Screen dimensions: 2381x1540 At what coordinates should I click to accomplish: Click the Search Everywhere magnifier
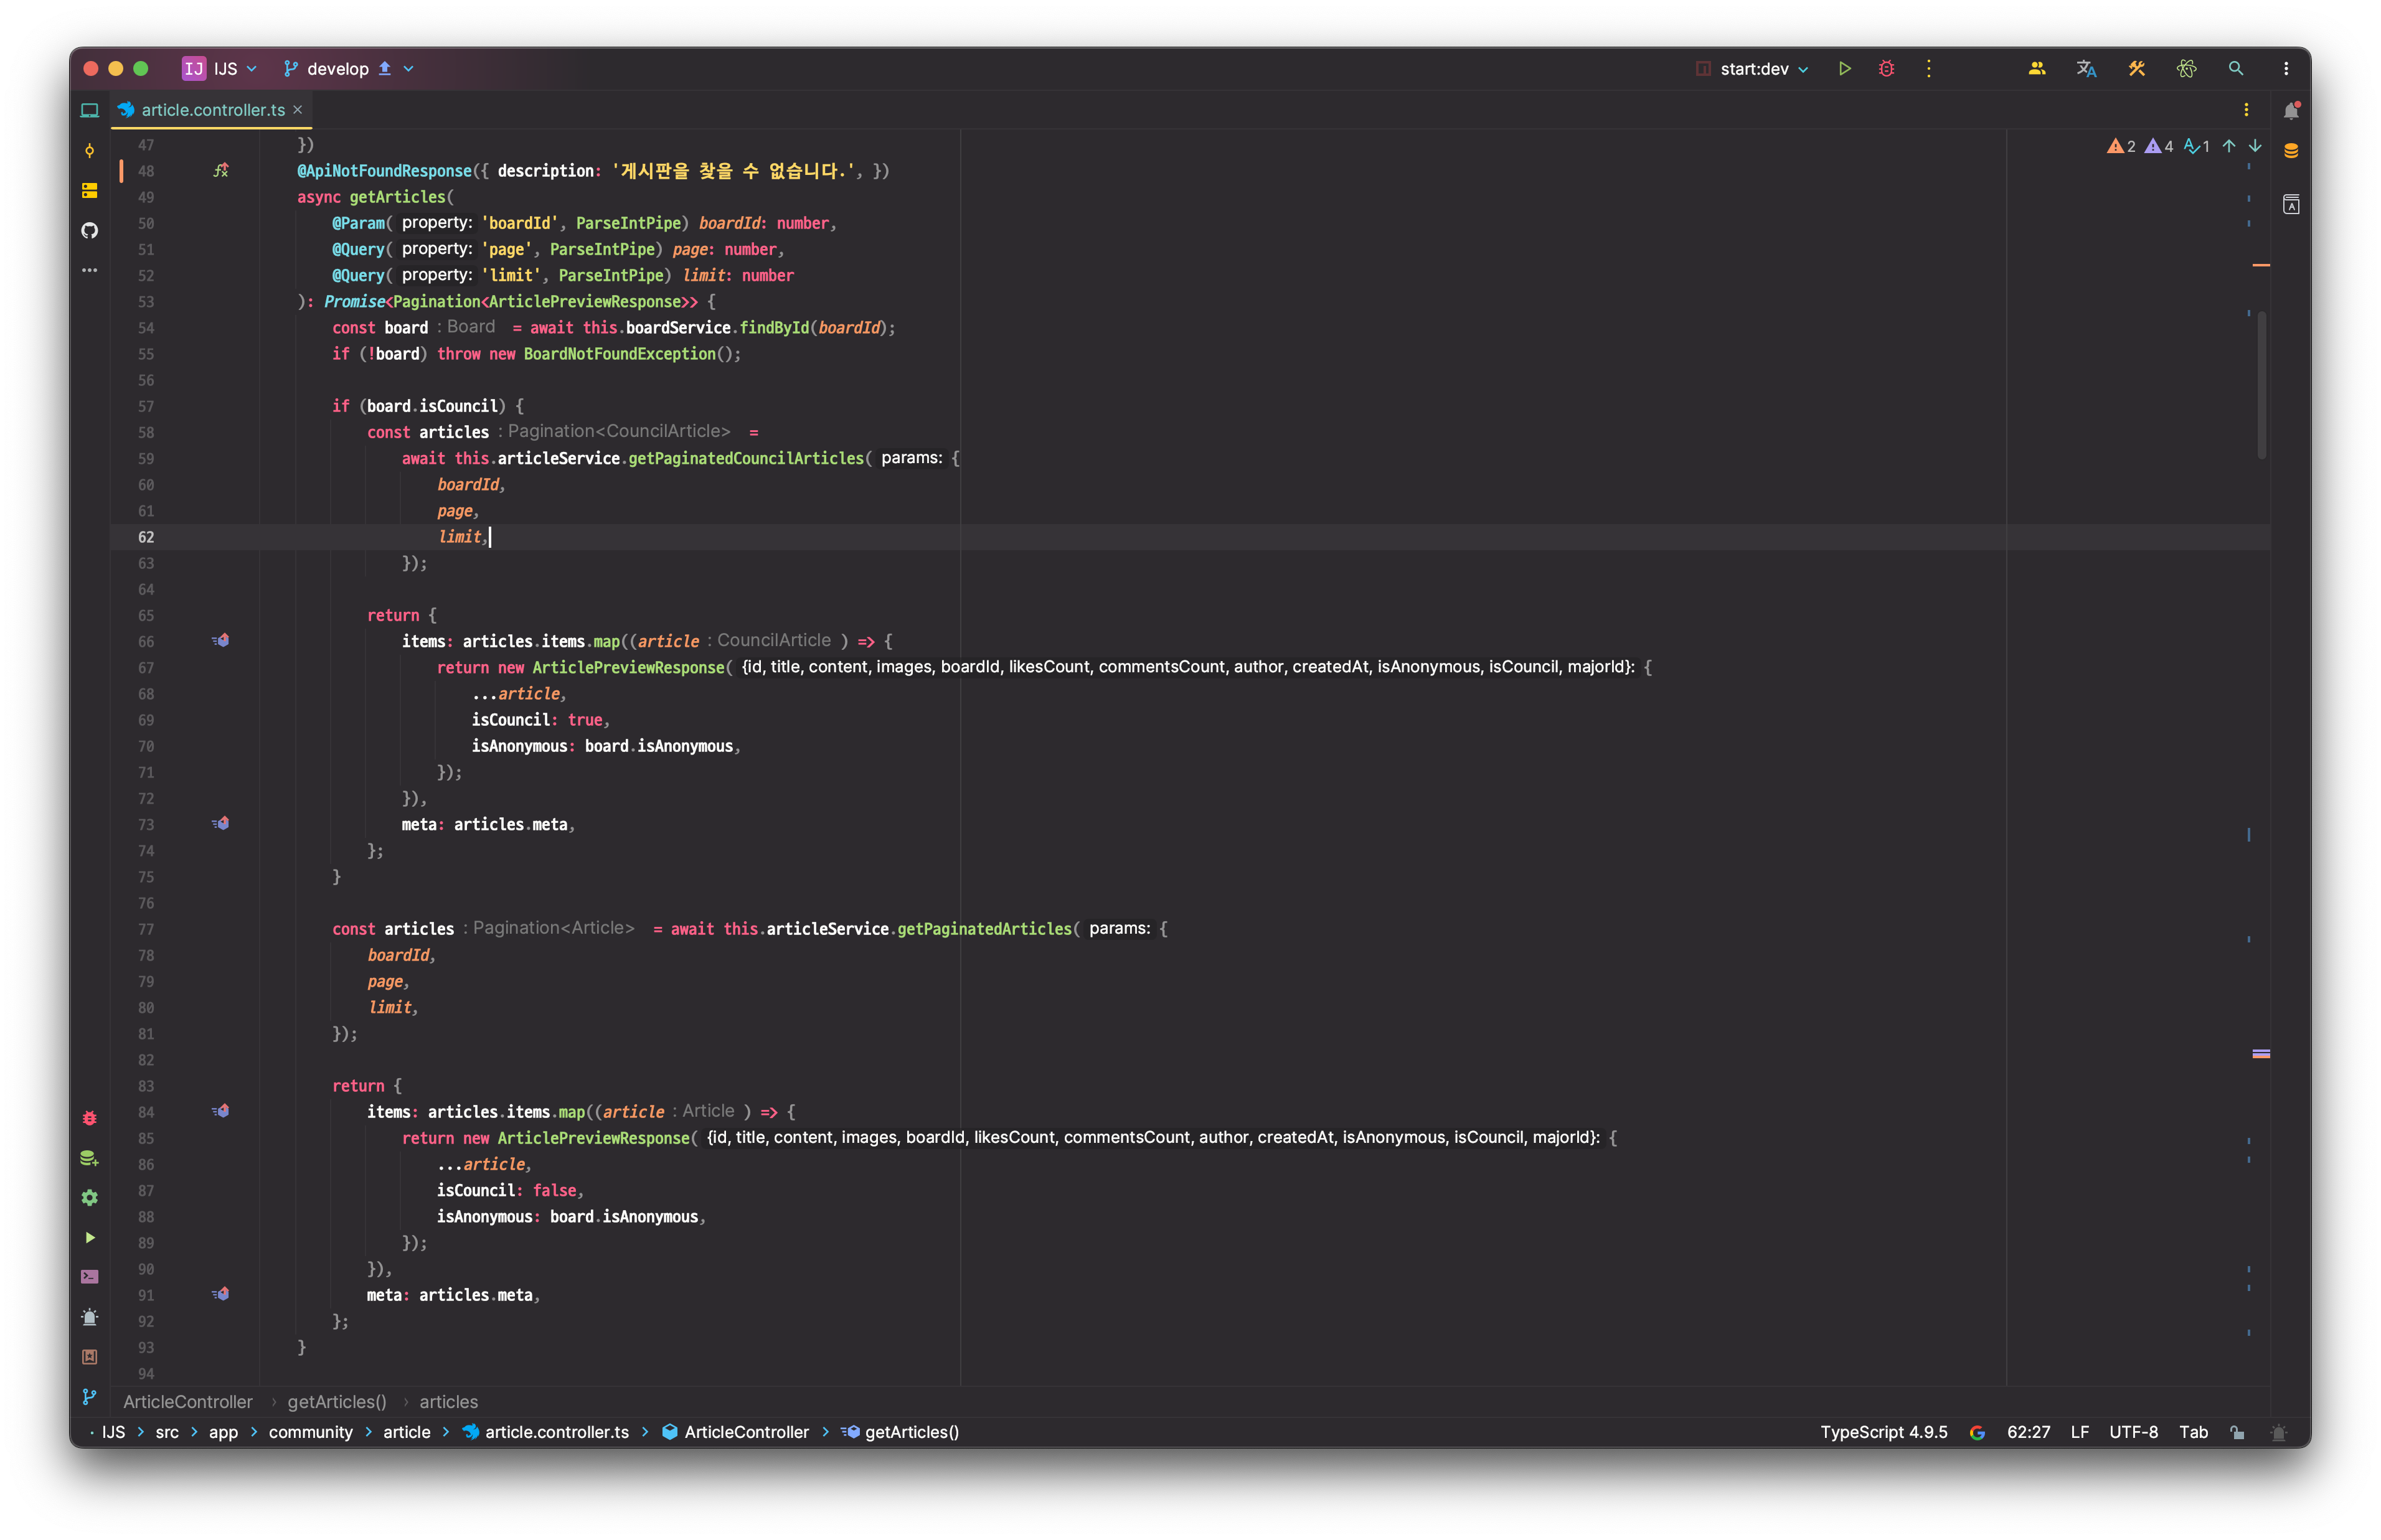pyautogui.click(x=2236, y=69)
